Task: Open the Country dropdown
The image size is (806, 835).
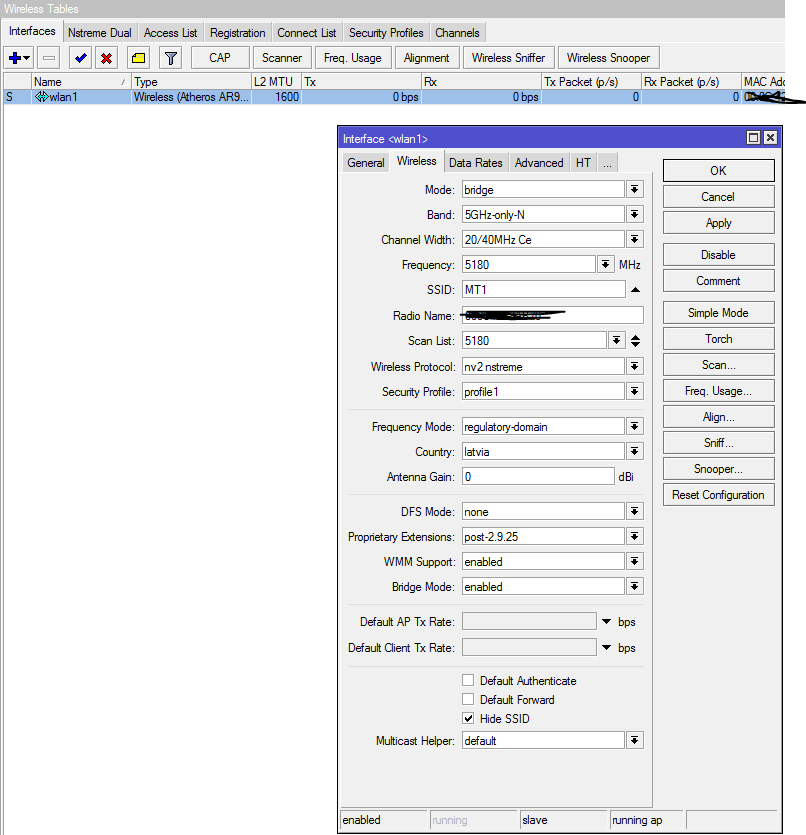Action: coord(635,452)
